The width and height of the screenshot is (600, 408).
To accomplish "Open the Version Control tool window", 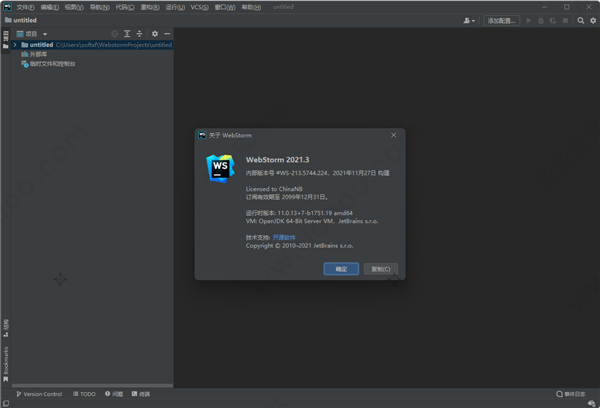I will point(39,394).
